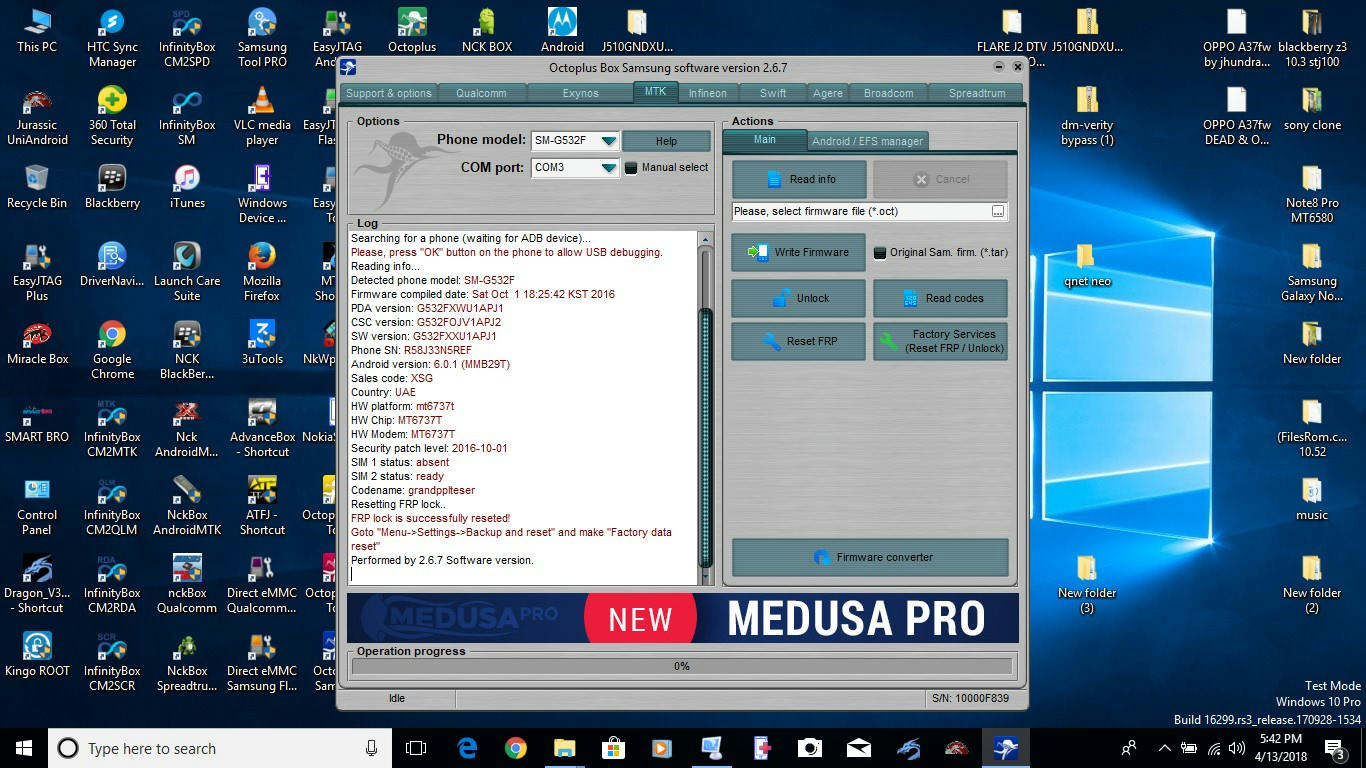Select the Mozilla Firefox desktop icon
The image size is (1366, 768).
(262, 273)
